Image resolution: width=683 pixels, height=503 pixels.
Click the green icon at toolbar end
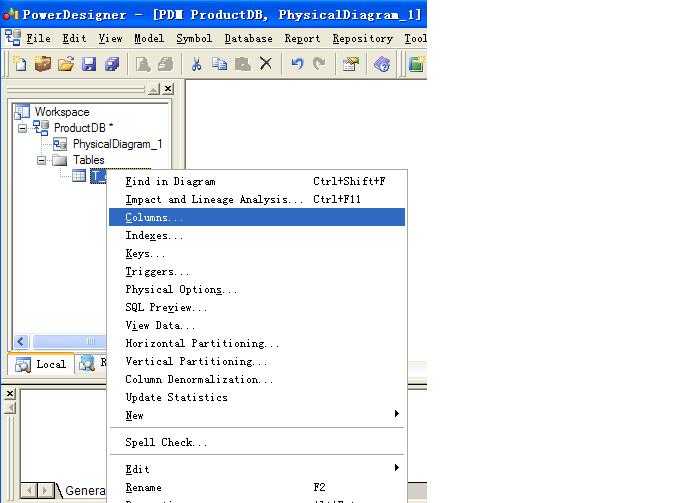(x=416, y=64)
